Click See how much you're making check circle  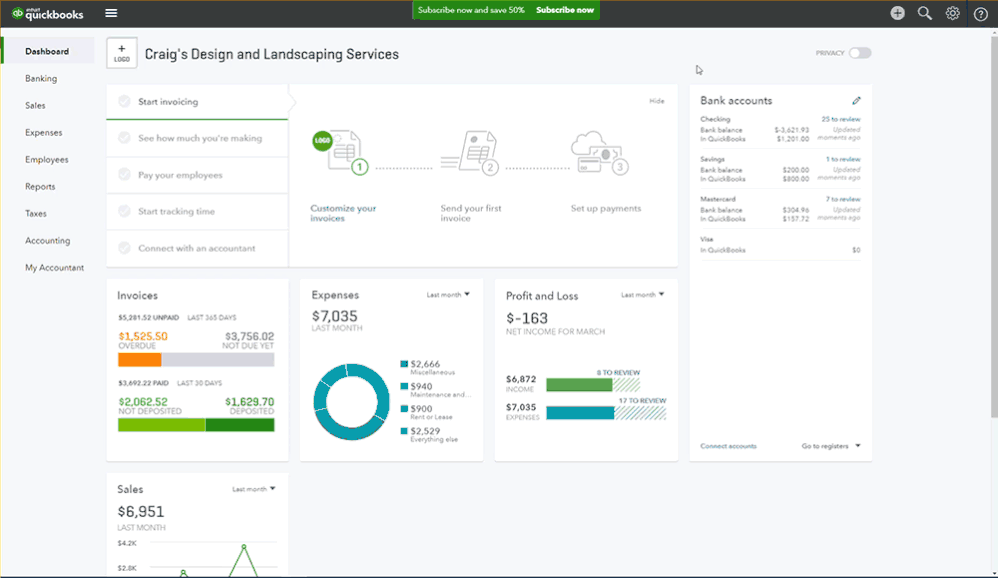(x=124, y=137)
